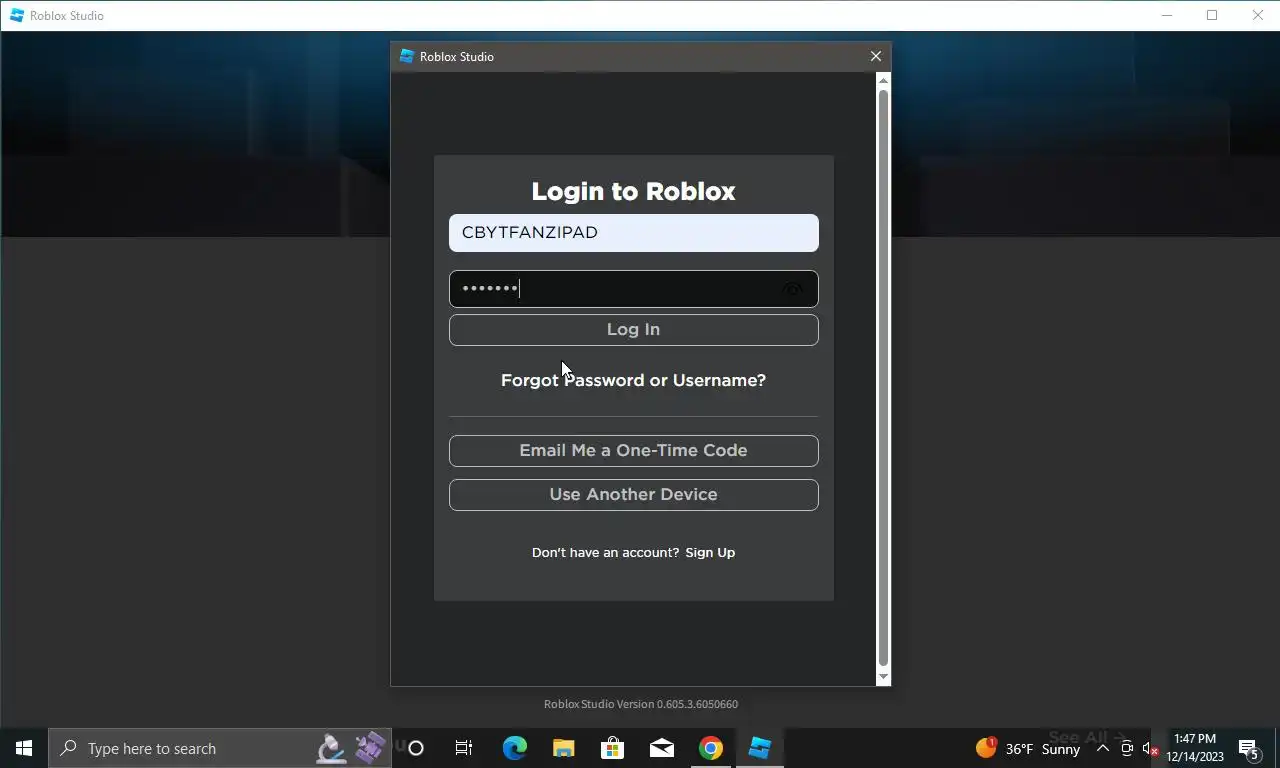
Task: Choose Email Me a One-Time Code
Action: pos(633,451)
